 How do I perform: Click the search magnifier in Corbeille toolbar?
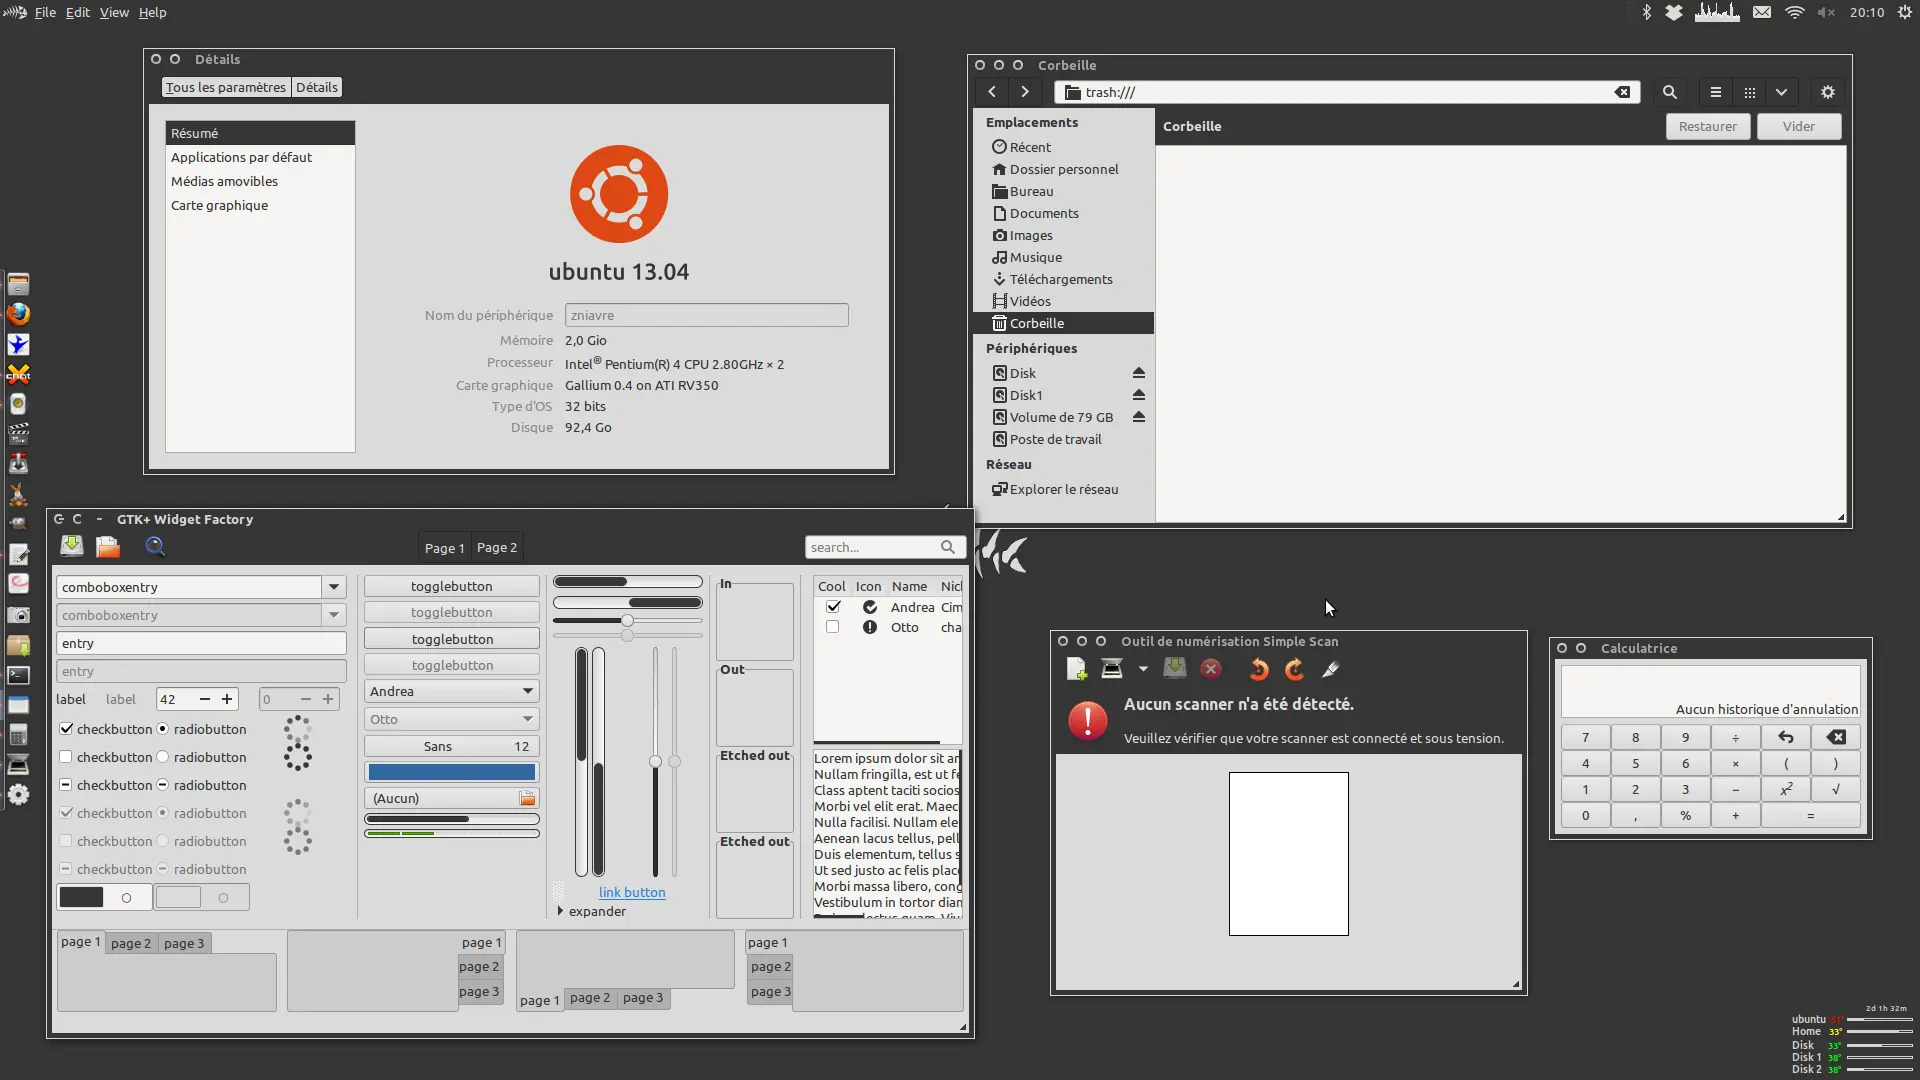click(1669, 92)
